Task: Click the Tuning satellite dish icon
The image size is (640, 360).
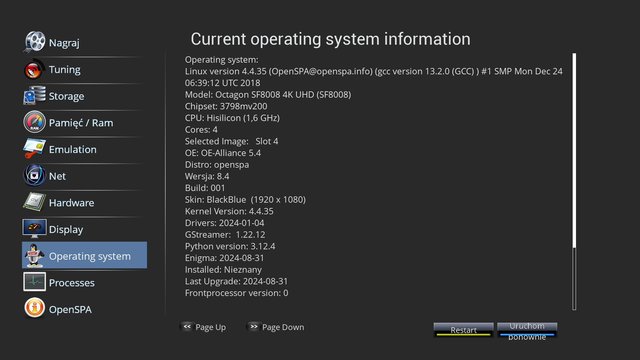Action: (34, 69)
